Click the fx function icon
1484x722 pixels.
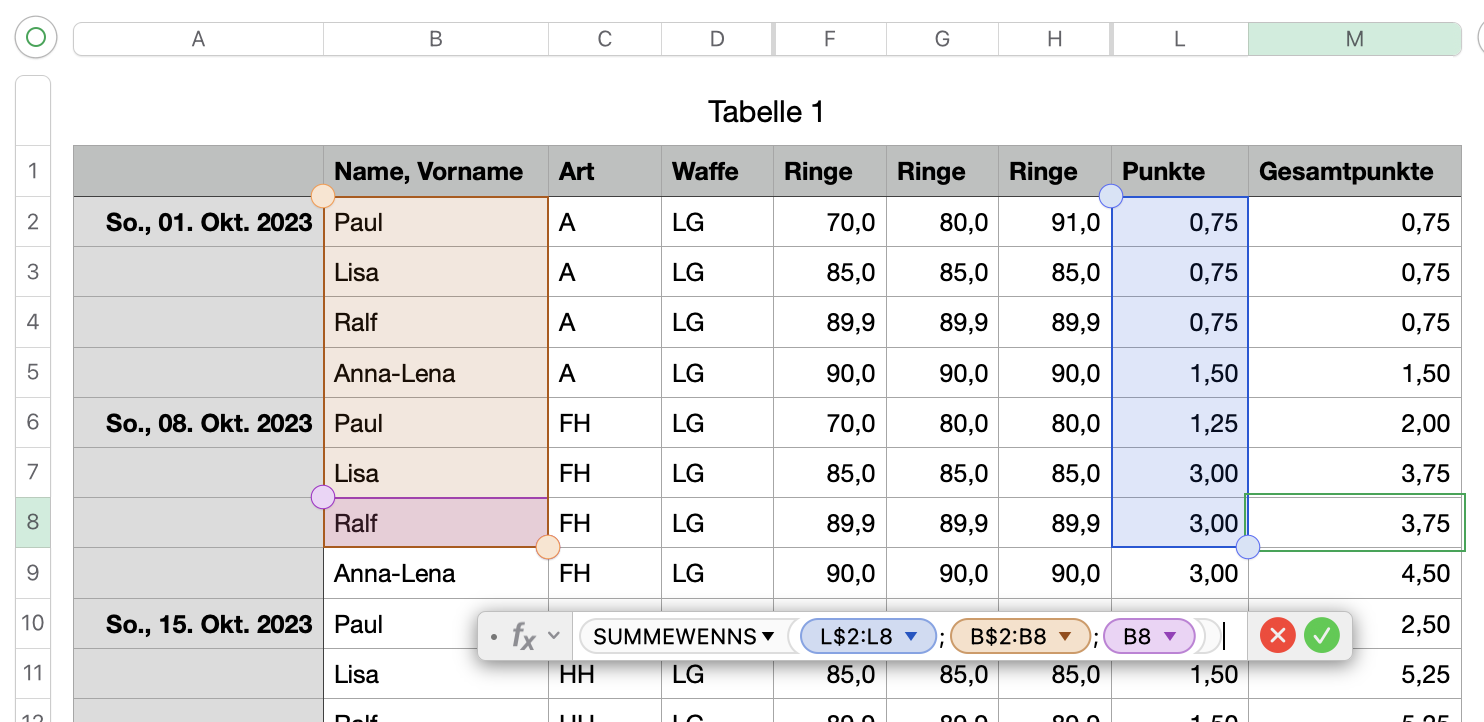click(522, 635)
